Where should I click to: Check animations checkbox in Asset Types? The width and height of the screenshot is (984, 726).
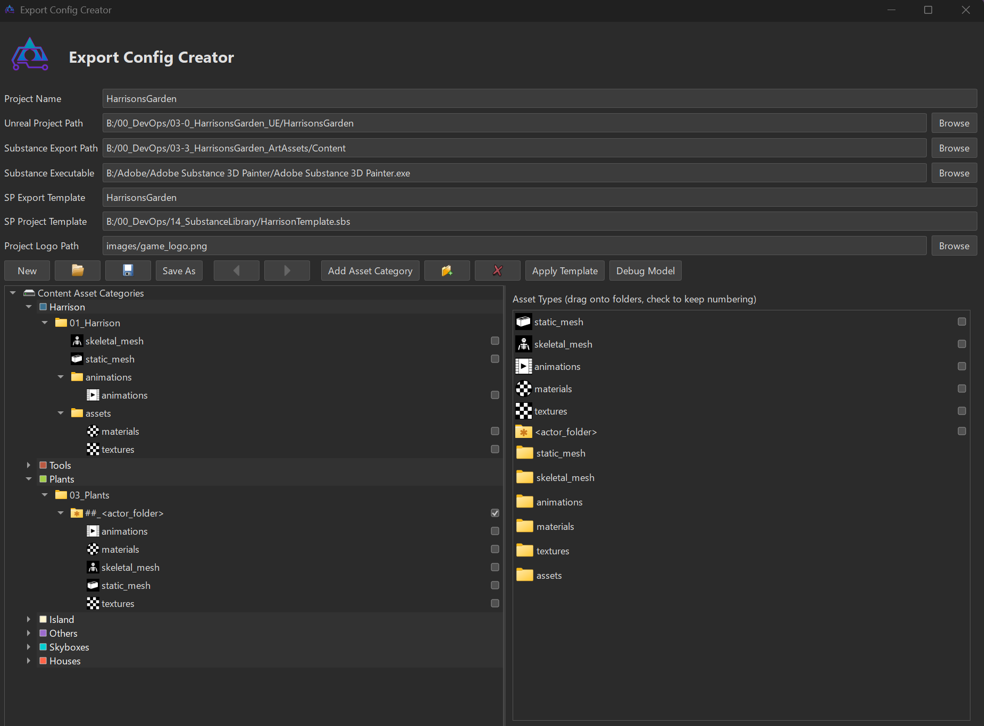point(962,366)
